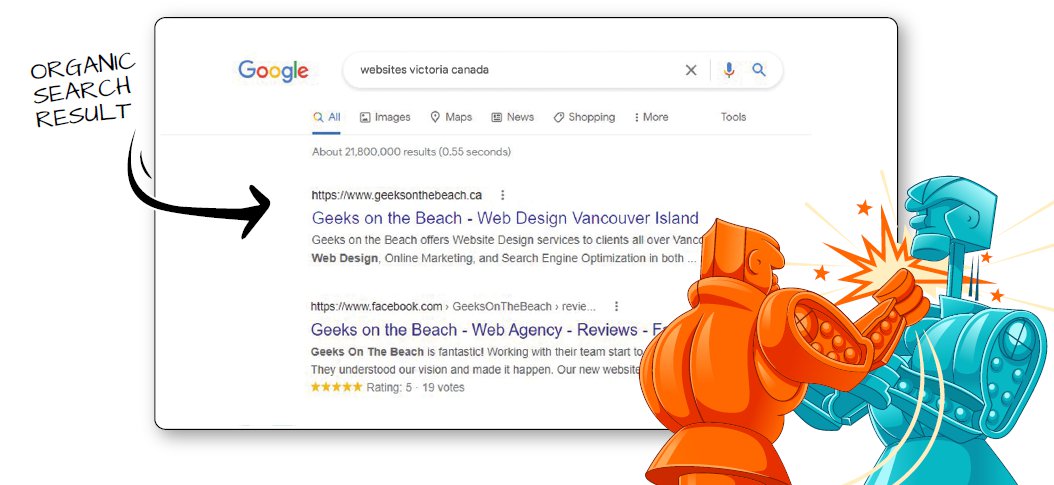
Task: Open options for the Facebook result
Action: [x=616, y=306]
